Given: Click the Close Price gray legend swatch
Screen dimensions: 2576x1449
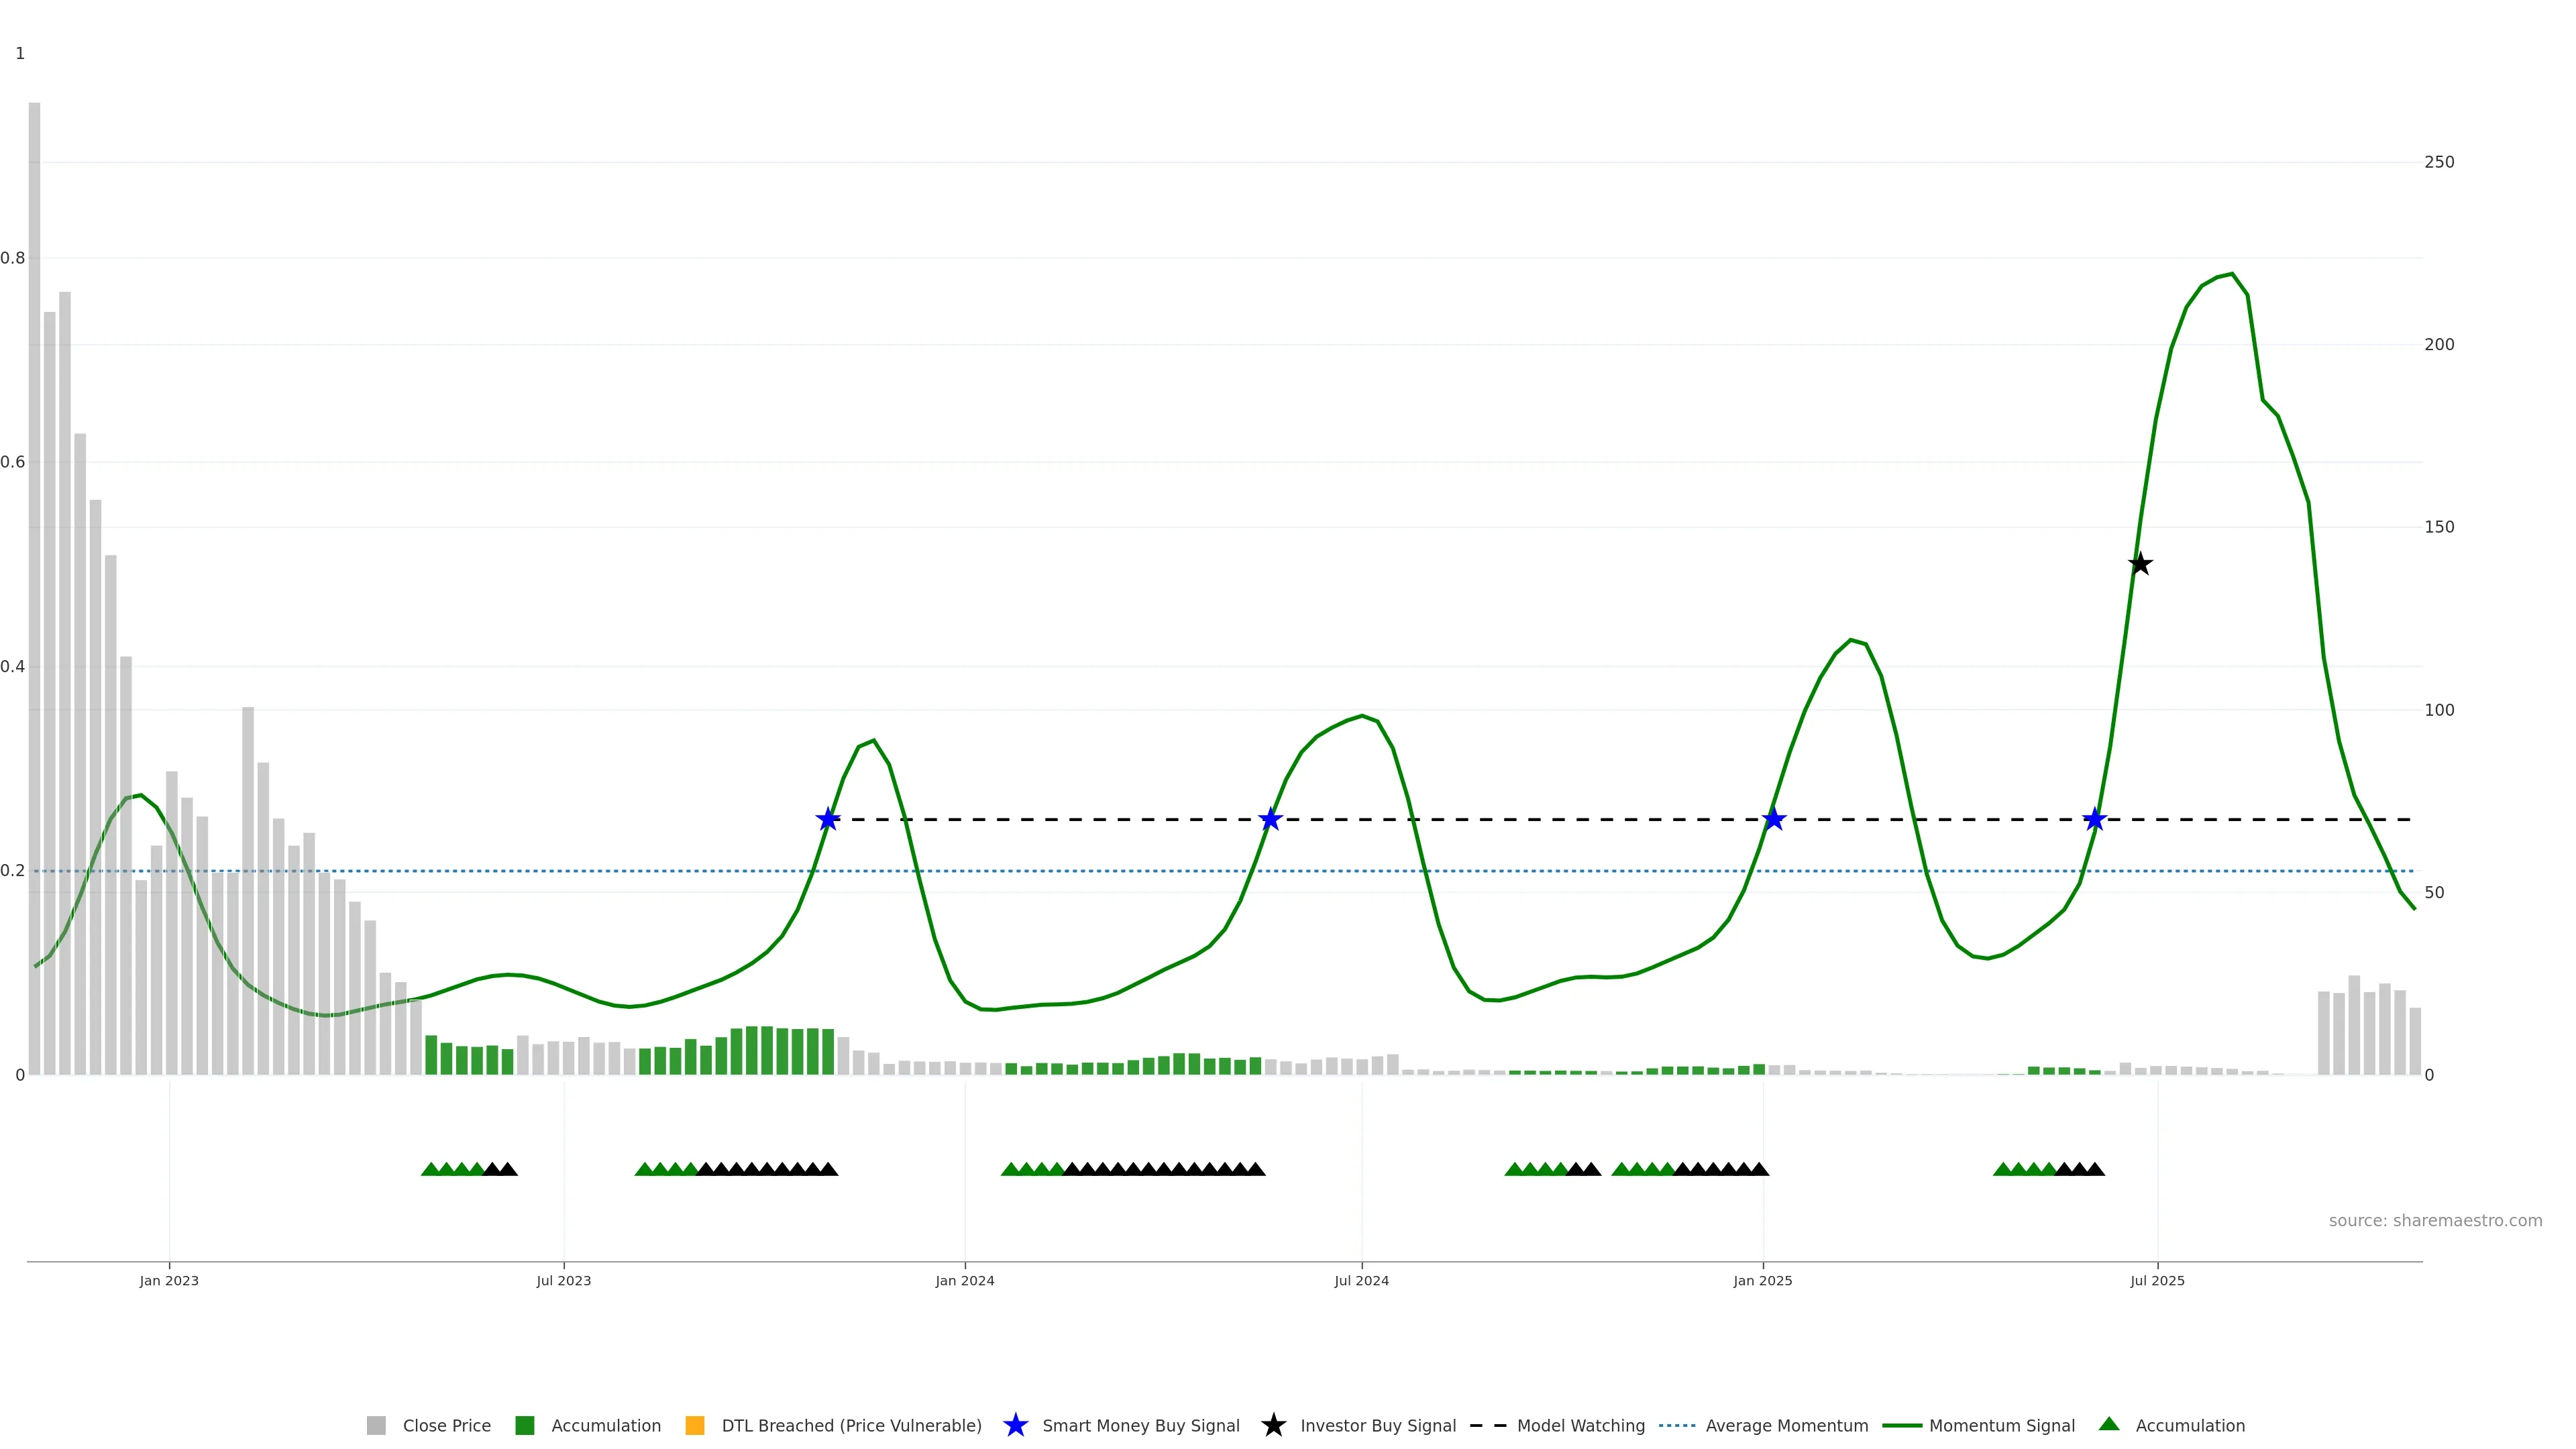Looking at the screenshot, I should (x=376, y=1425).
